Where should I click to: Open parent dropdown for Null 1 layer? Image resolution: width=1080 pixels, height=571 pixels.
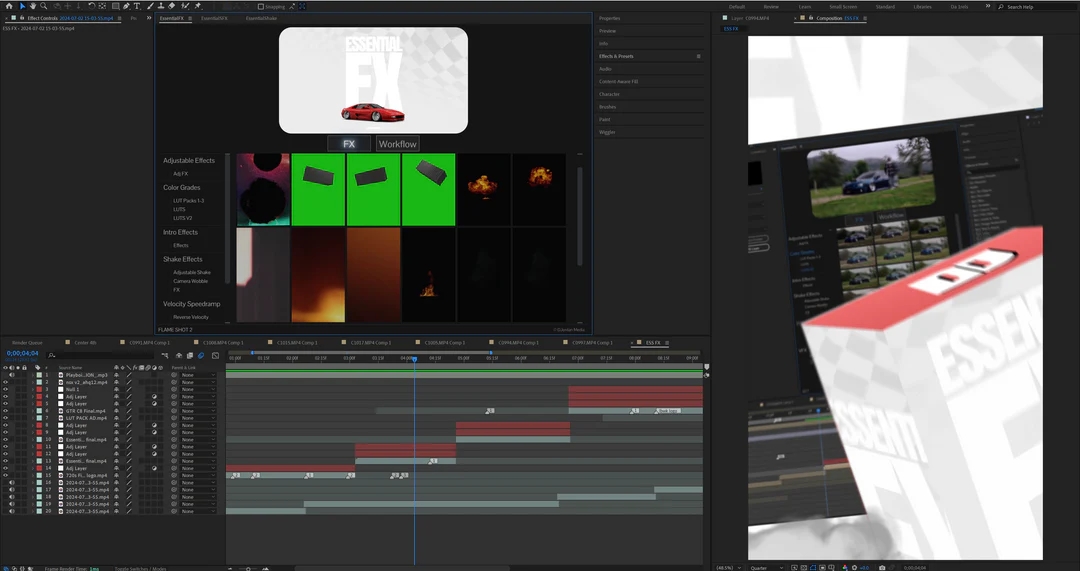click(x=197, y=389)
